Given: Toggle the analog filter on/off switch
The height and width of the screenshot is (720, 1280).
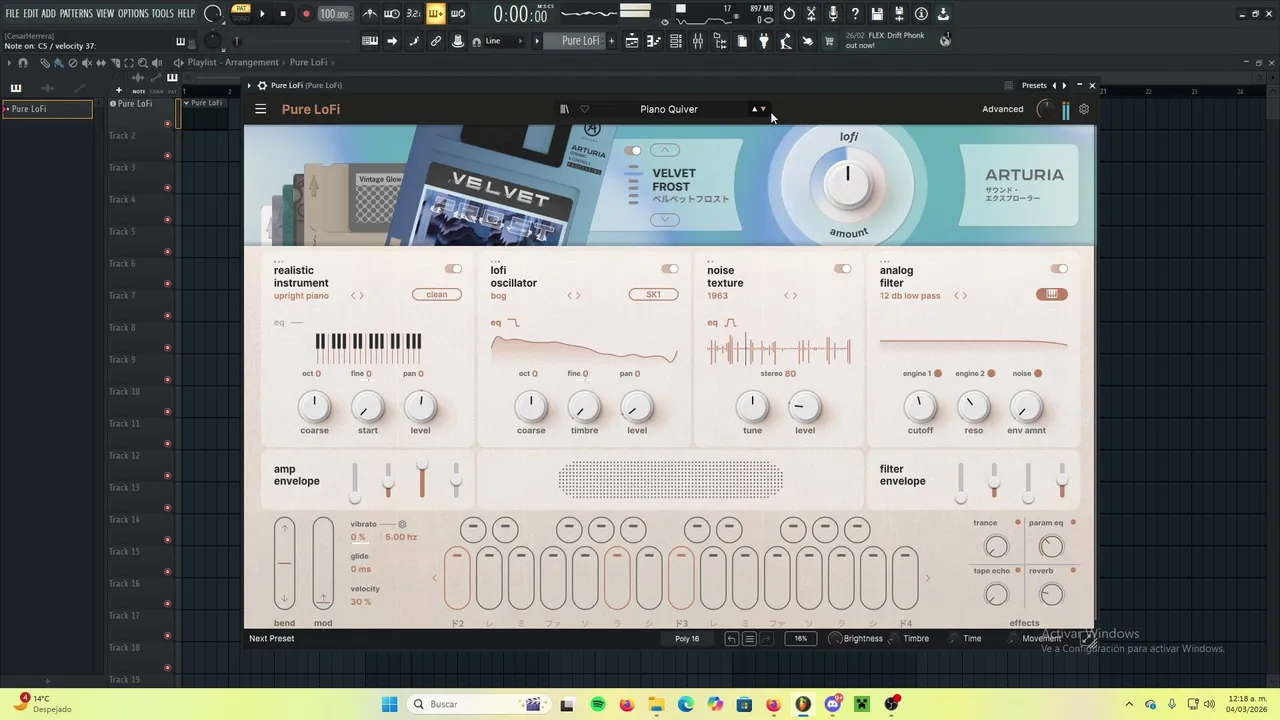Looking at the screenshot, I should click(1059, 269).
